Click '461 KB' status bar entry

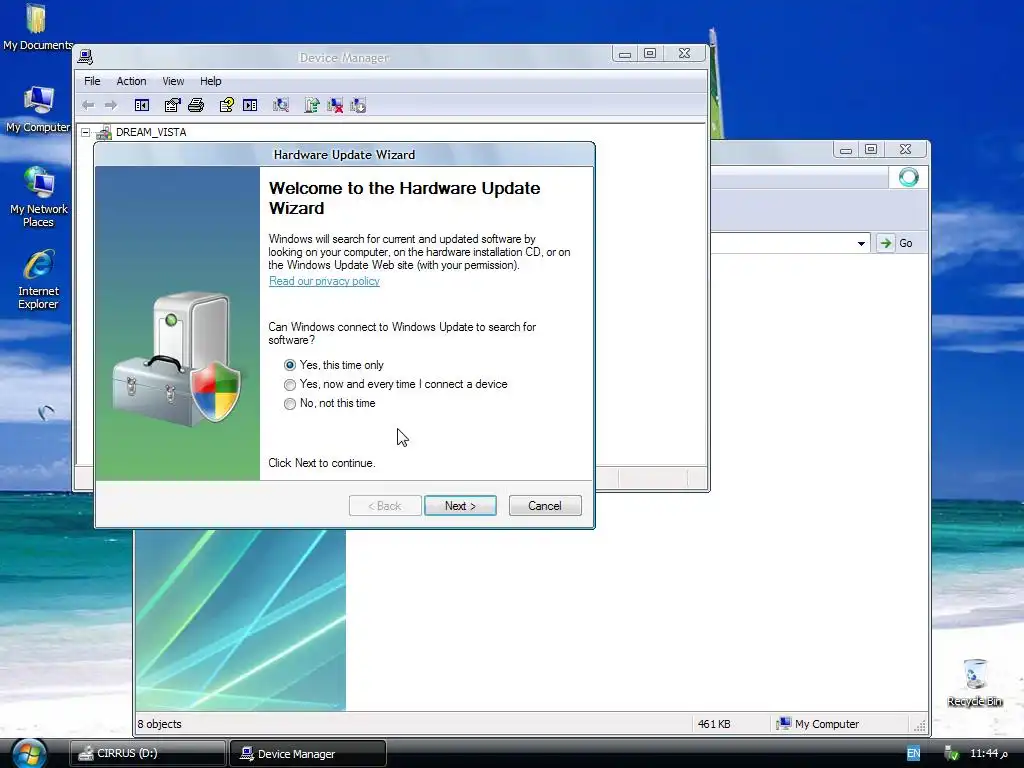(x=714, y=724)
